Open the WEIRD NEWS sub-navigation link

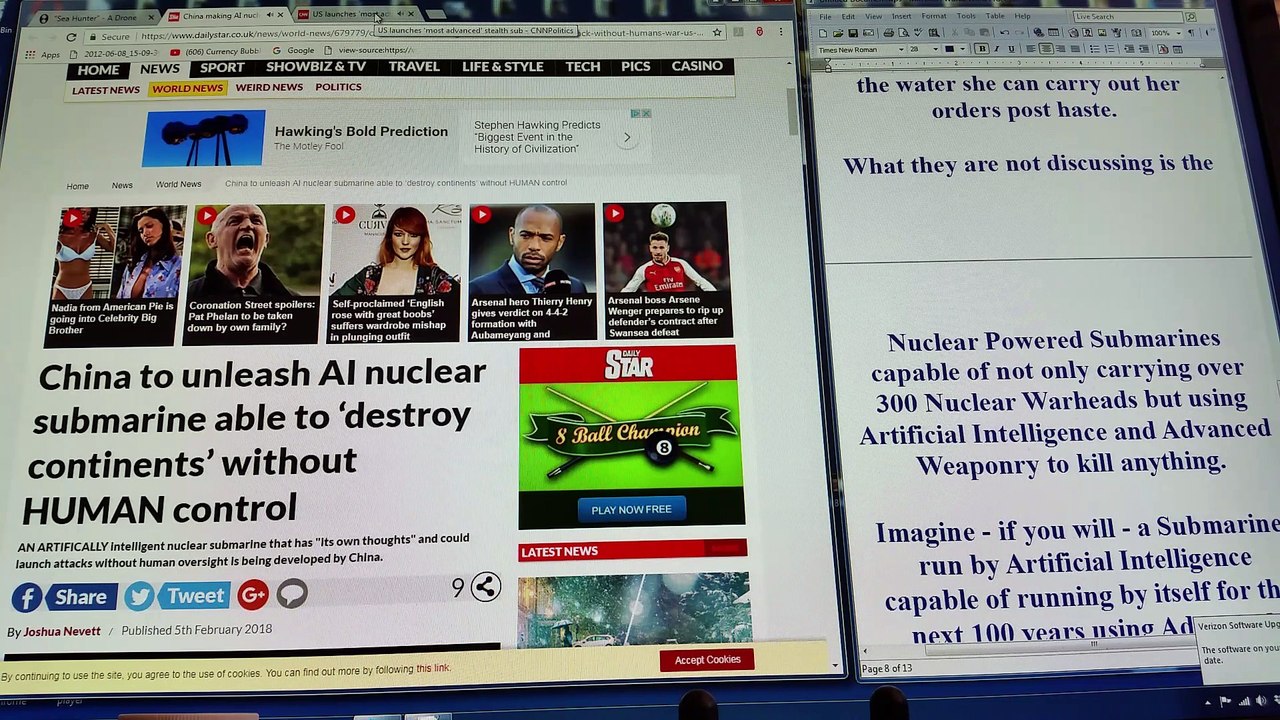point(269,87)
